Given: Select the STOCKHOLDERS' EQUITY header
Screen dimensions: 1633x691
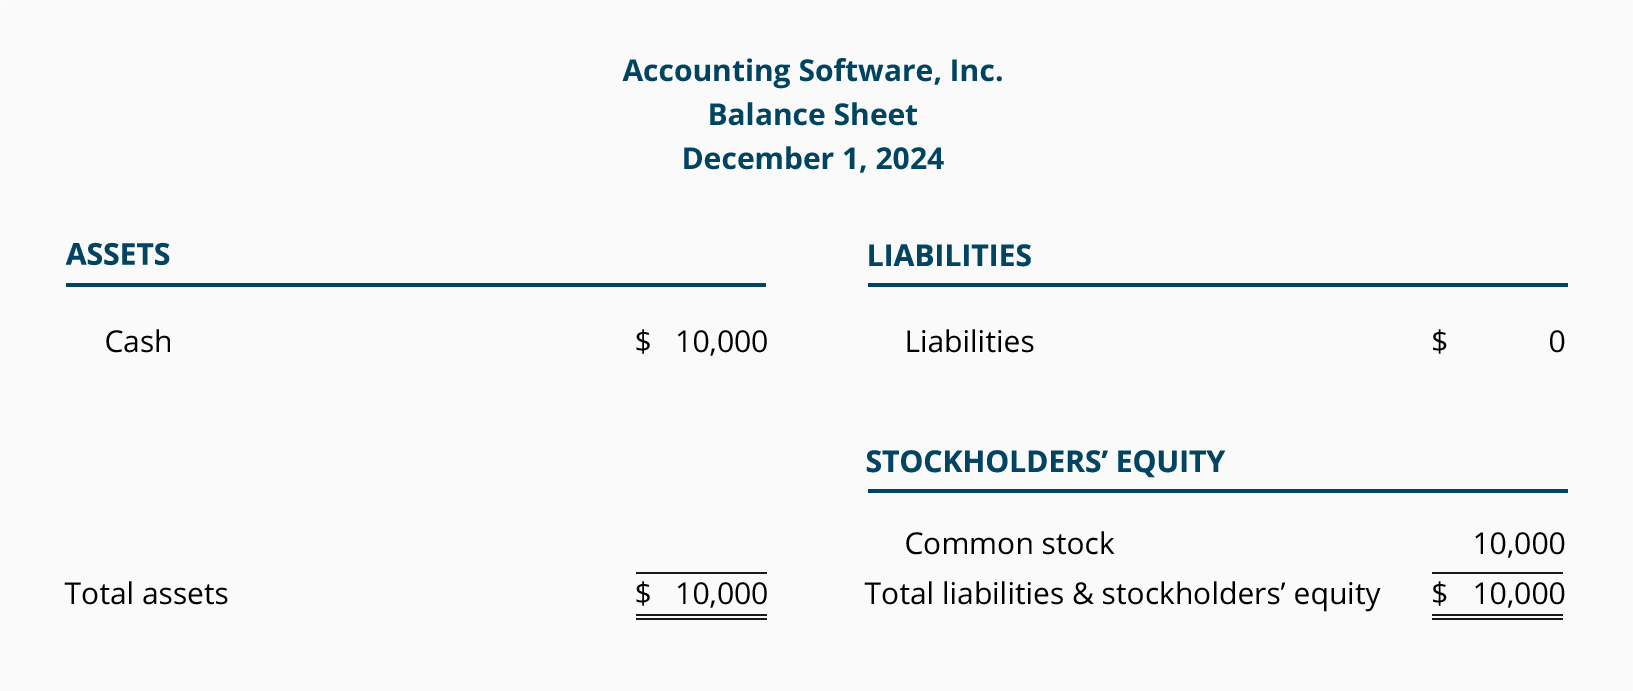Looking at the screenshot, I should (1045, 461).
